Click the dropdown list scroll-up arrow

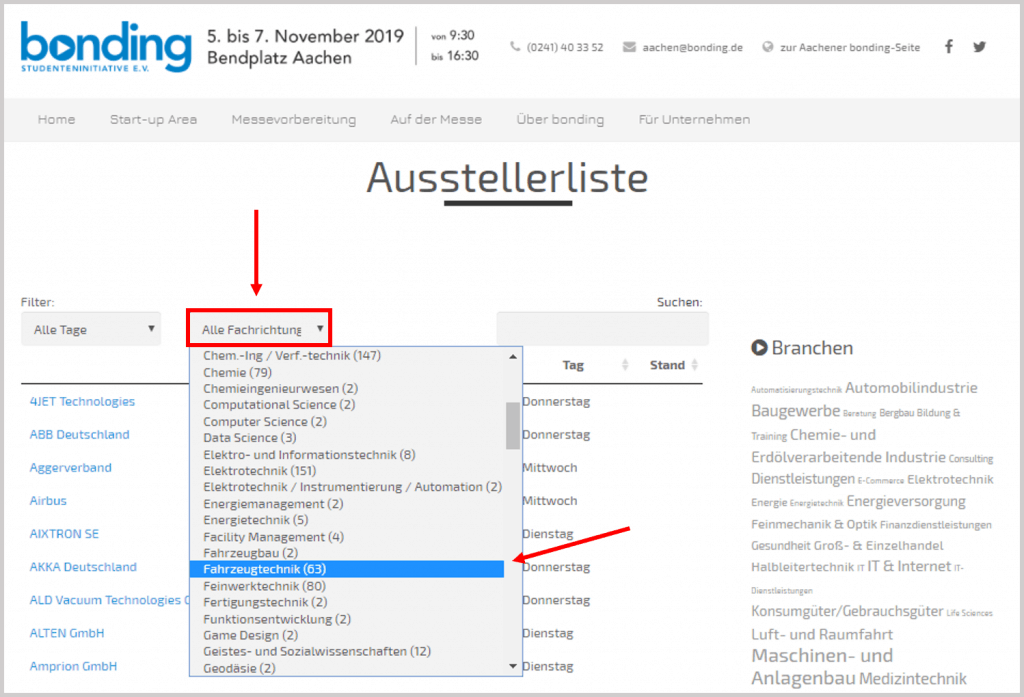click(x=513, y=357)
